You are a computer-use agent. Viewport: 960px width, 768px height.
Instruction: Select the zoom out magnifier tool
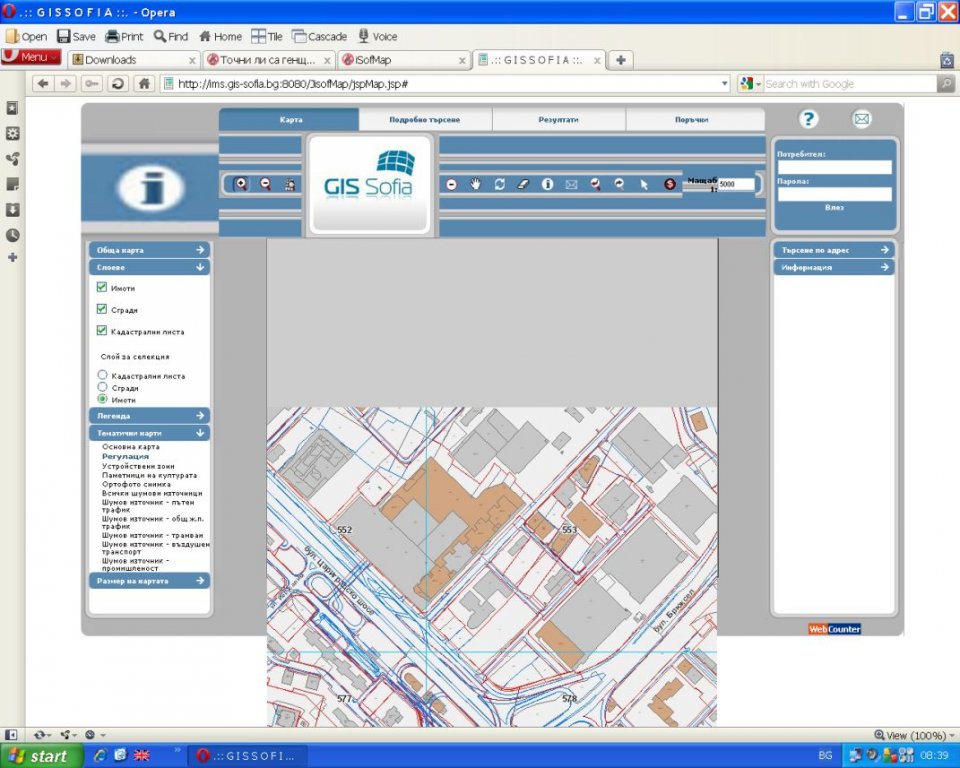(x=266, y=184)
